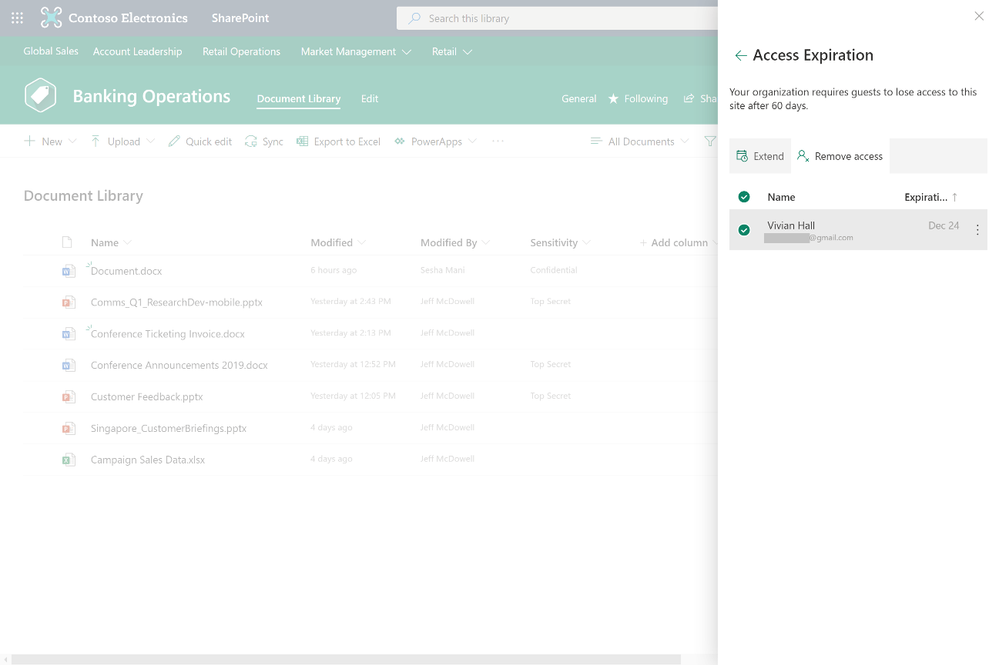This screenshot has height=665, width=999.
Task: Click Export to Excel toolbar button
Action: pyautogui.click(x=338, y=141)
